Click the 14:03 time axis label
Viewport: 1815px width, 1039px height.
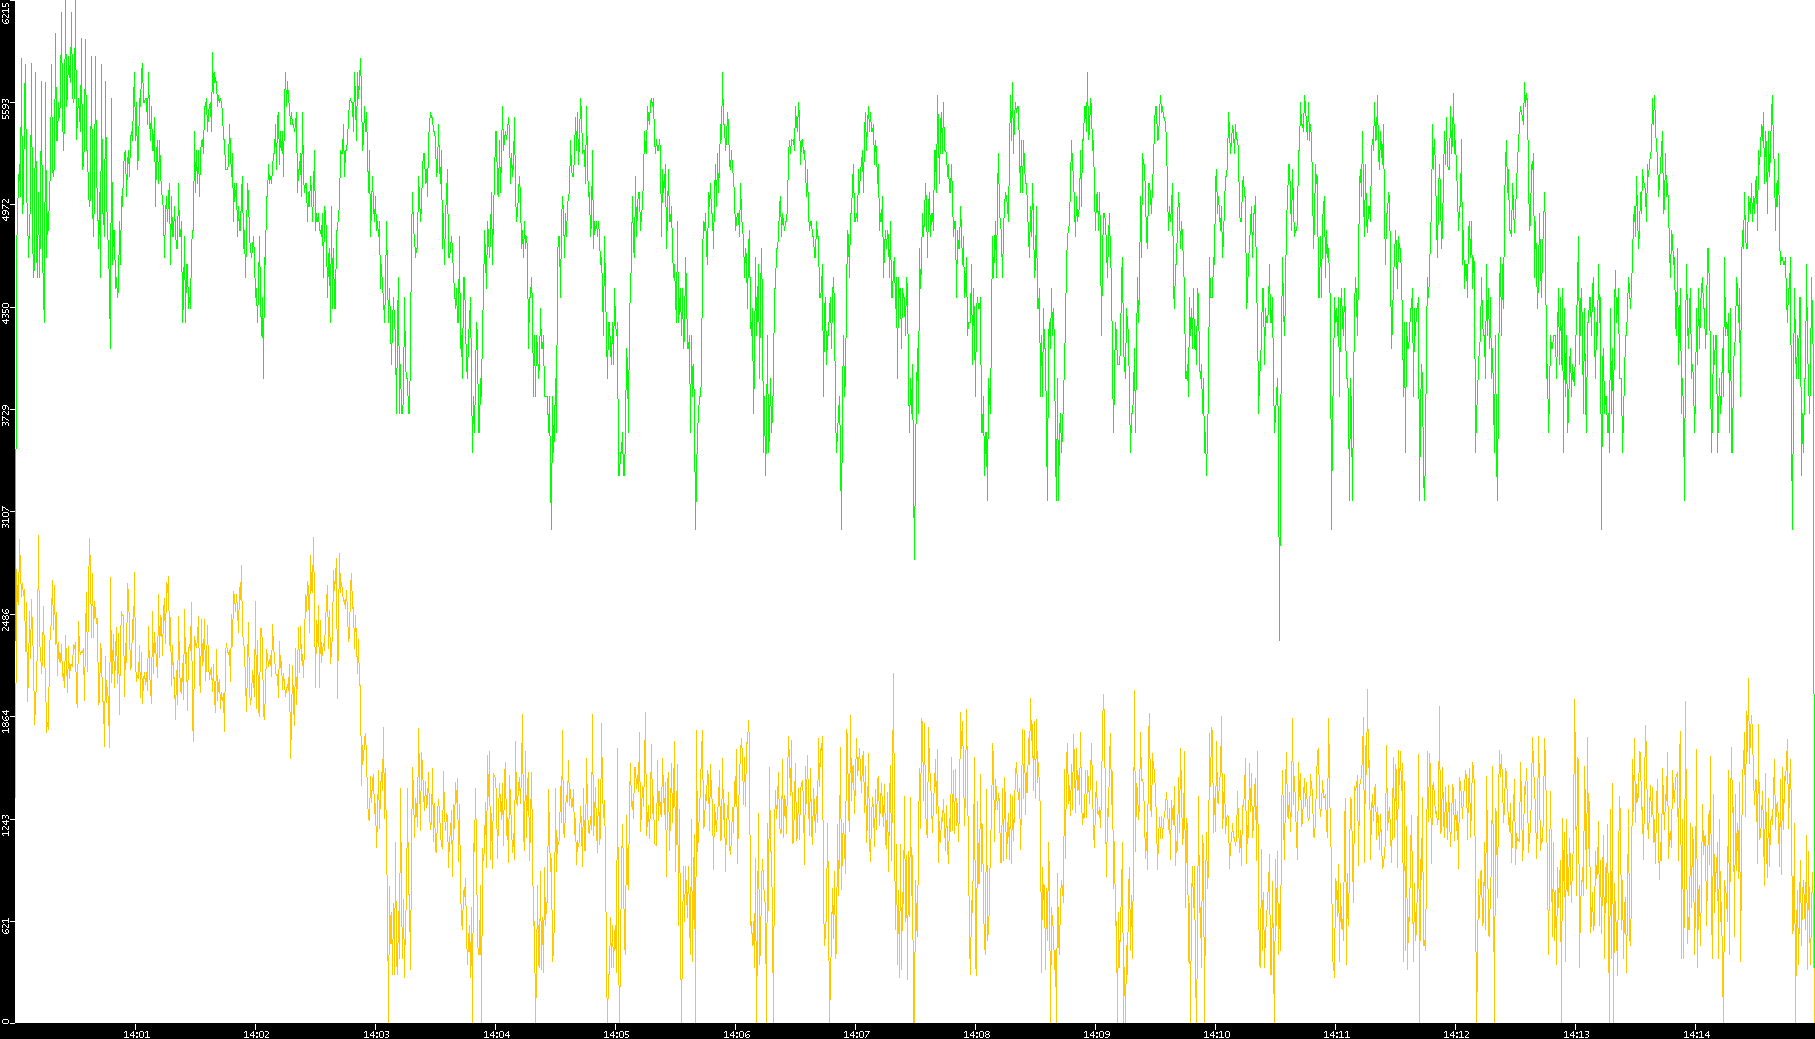pos(376,1033)
